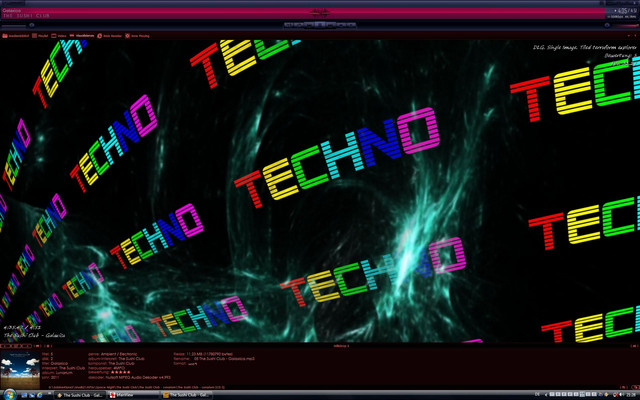Viewport: 640px width, 400px height.
Task: Click THE SUSHI CLUB artist text in the top bar
Action: coord(26,16)
